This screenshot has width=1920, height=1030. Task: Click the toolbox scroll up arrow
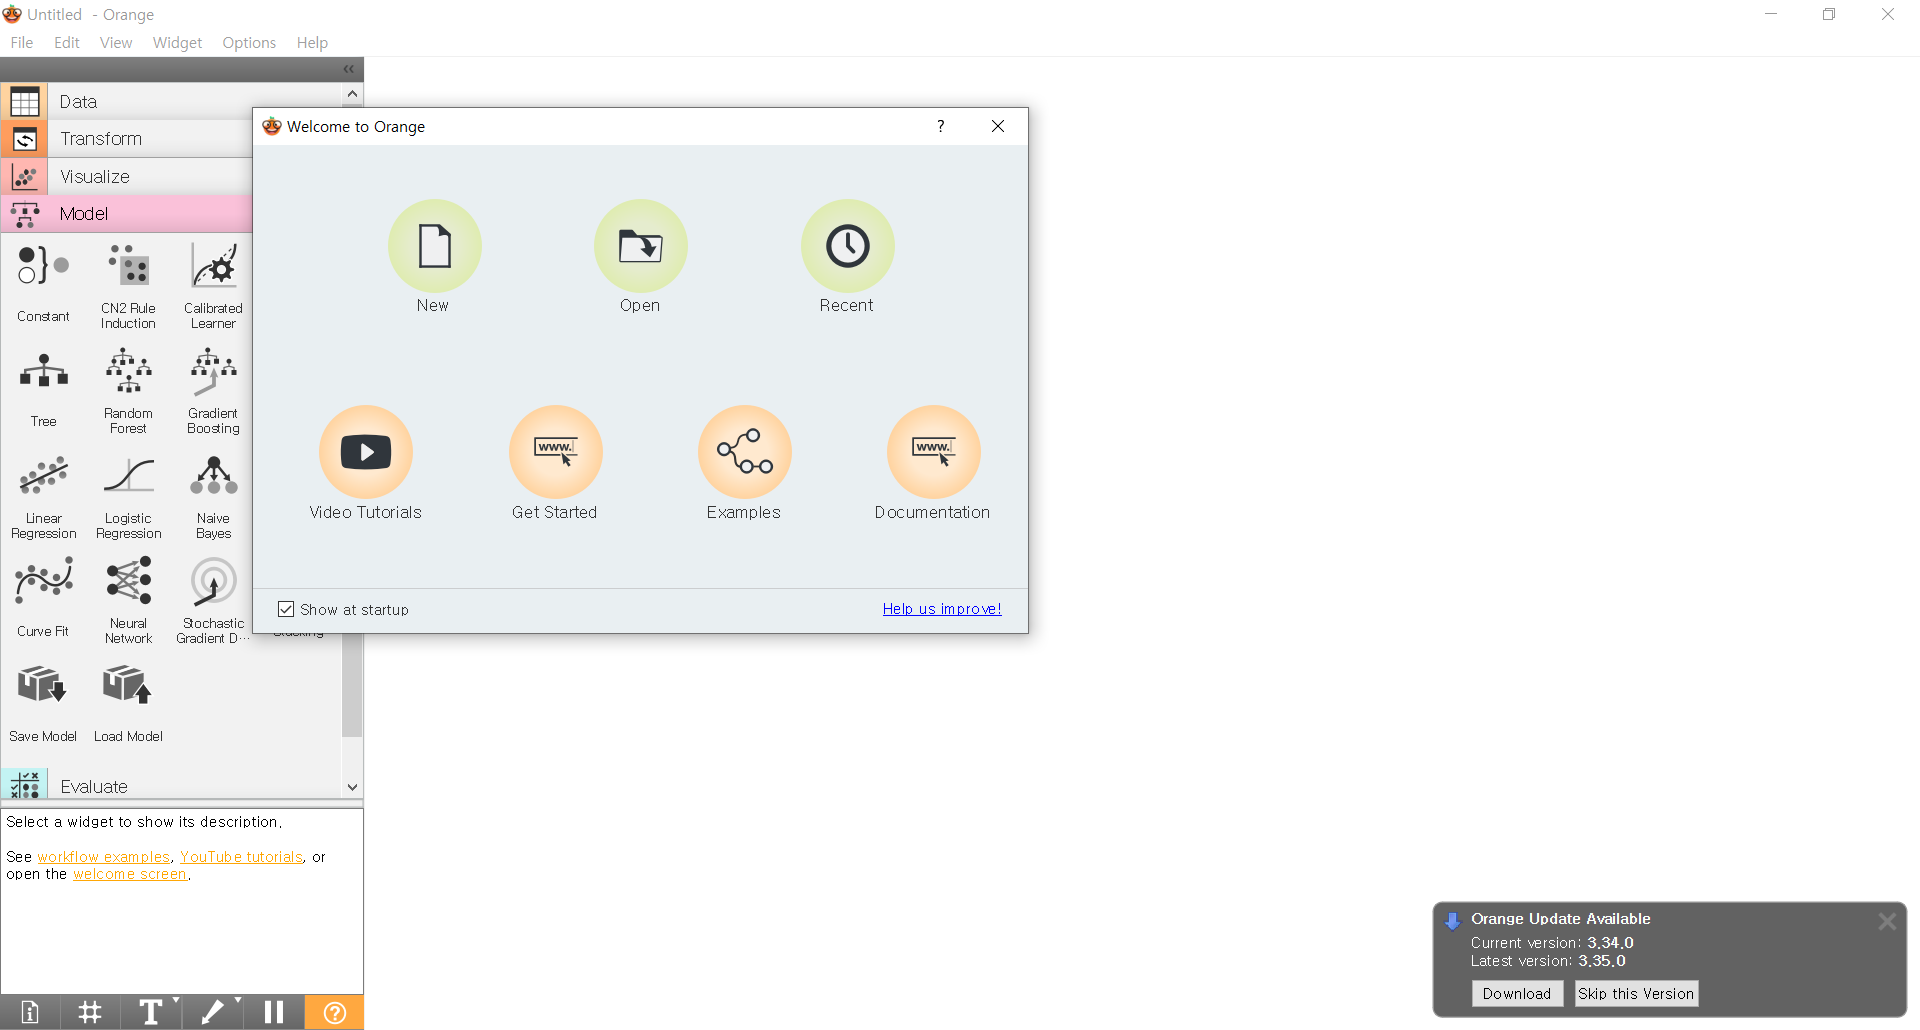click(352, 94)
